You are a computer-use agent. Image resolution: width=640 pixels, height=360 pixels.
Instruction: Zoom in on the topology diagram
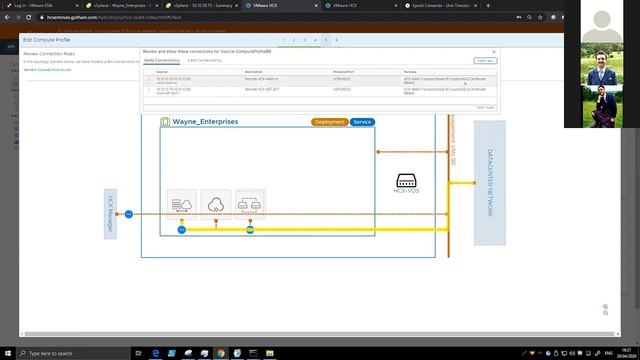coord(605,307)
